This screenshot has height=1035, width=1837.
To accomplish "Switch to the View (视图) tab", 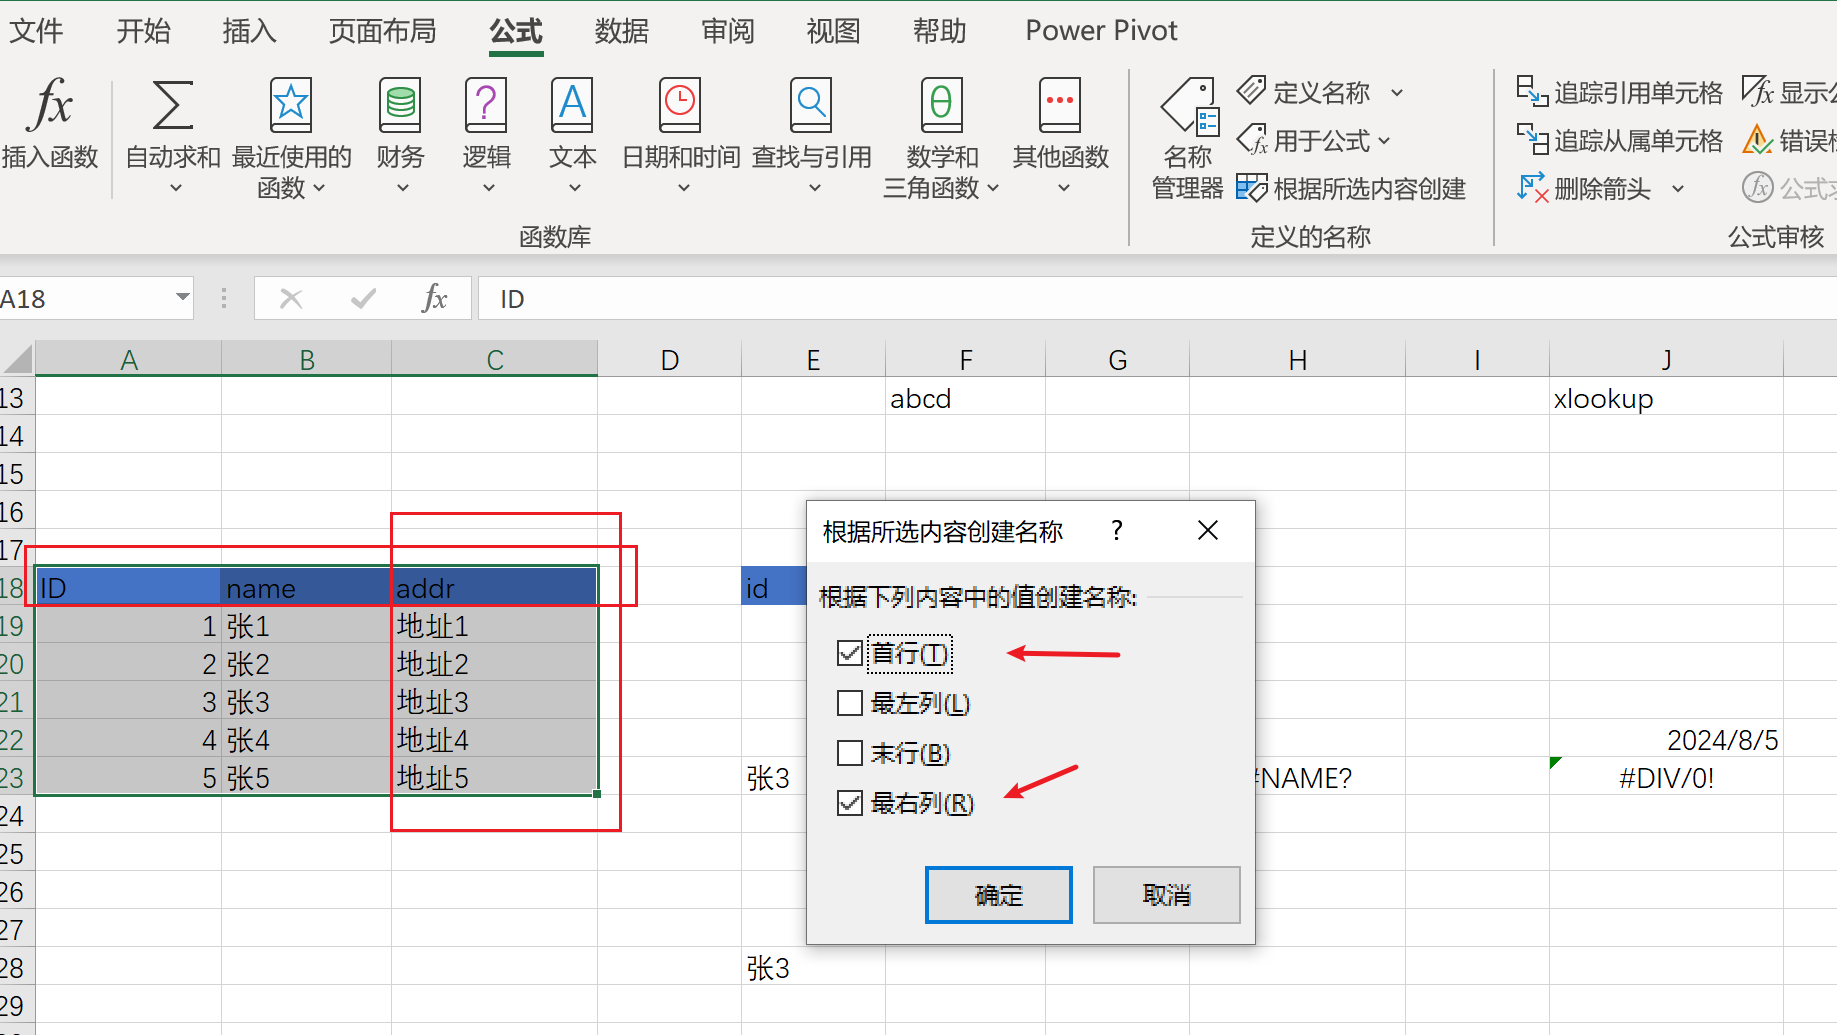I will (x=833, y=31).
